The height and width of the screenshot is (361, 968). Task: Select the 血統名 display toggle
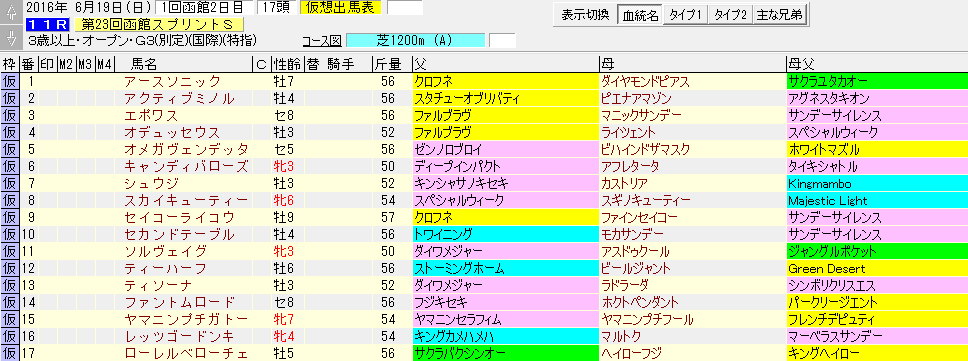(640, 15)
